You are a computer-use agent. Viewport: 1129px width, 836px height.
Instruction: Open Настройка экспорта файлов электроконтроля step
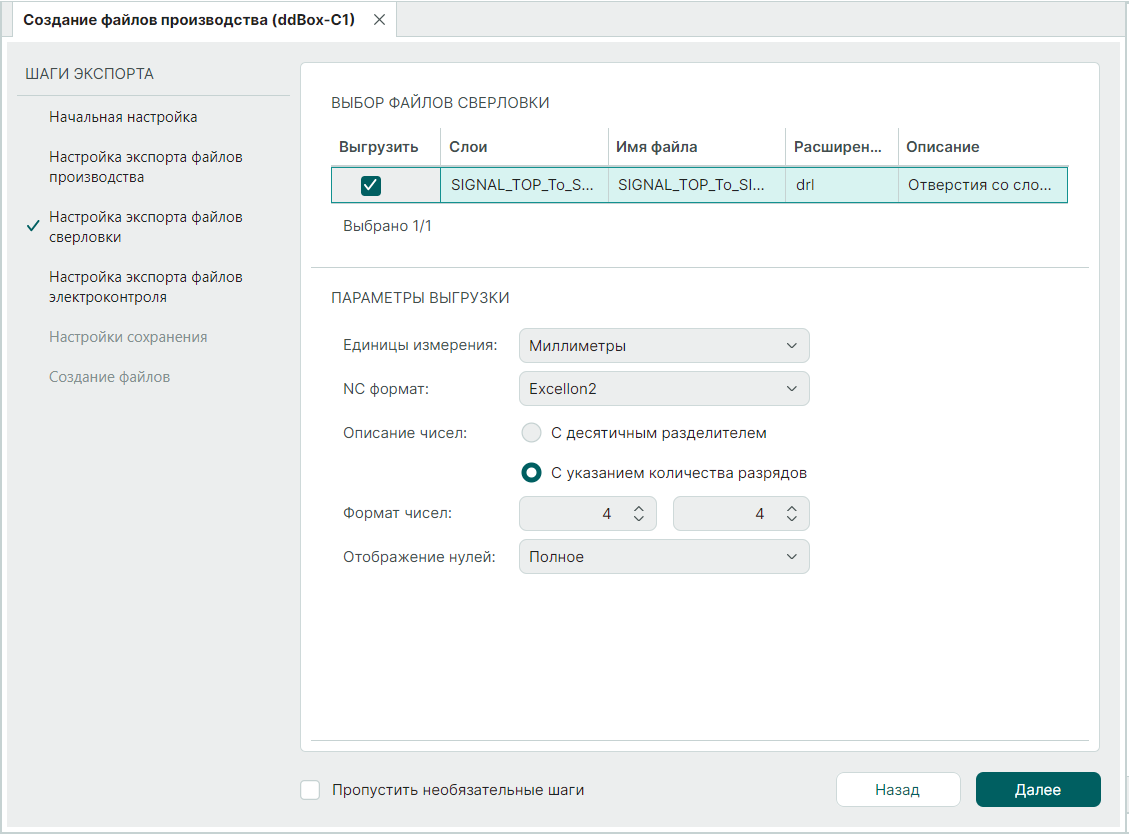coord(145,287)
